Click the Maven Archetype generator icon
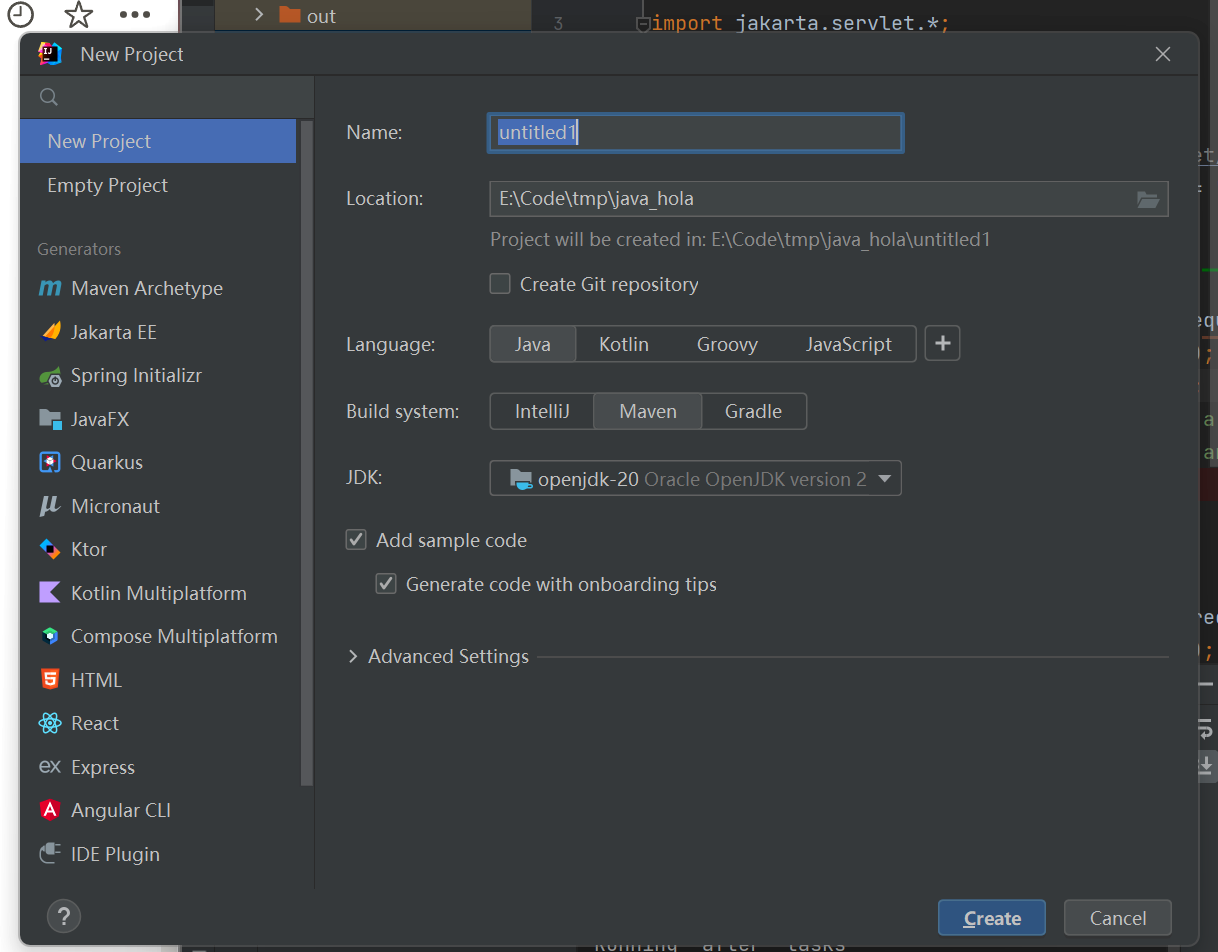Viewport: 1218px width, 952px height. point(50,289)
